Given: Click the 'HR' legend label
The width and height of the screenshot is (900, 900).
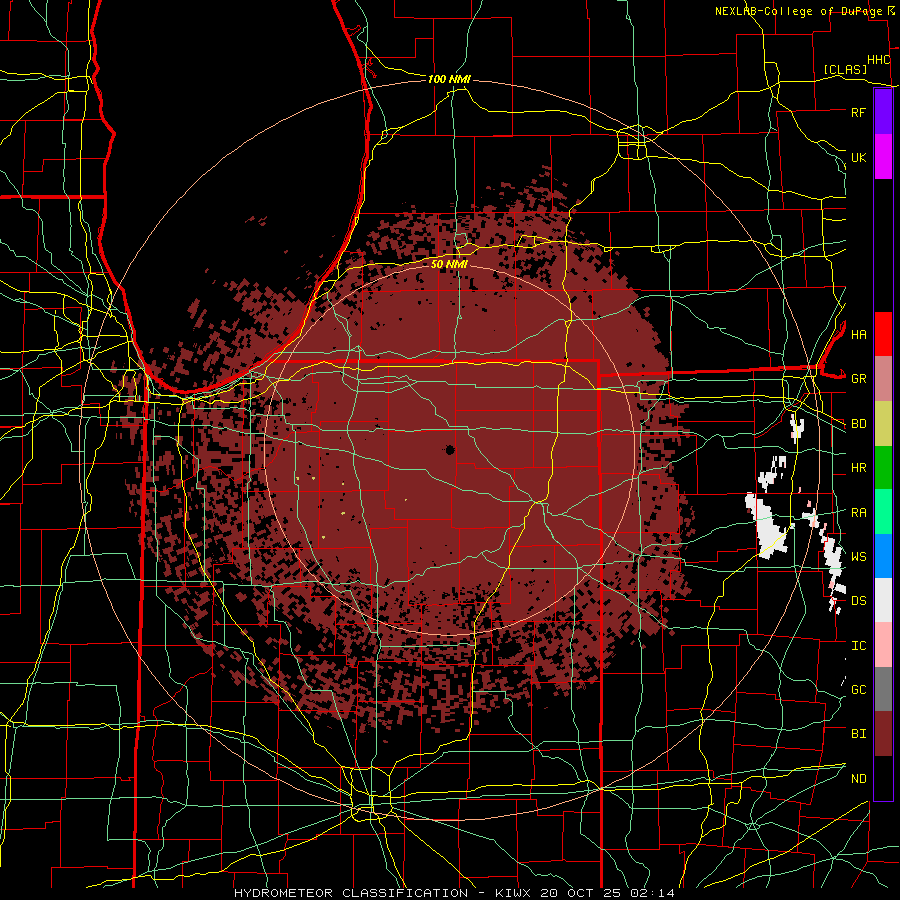Looking at the screenshot, I should 858,468.
